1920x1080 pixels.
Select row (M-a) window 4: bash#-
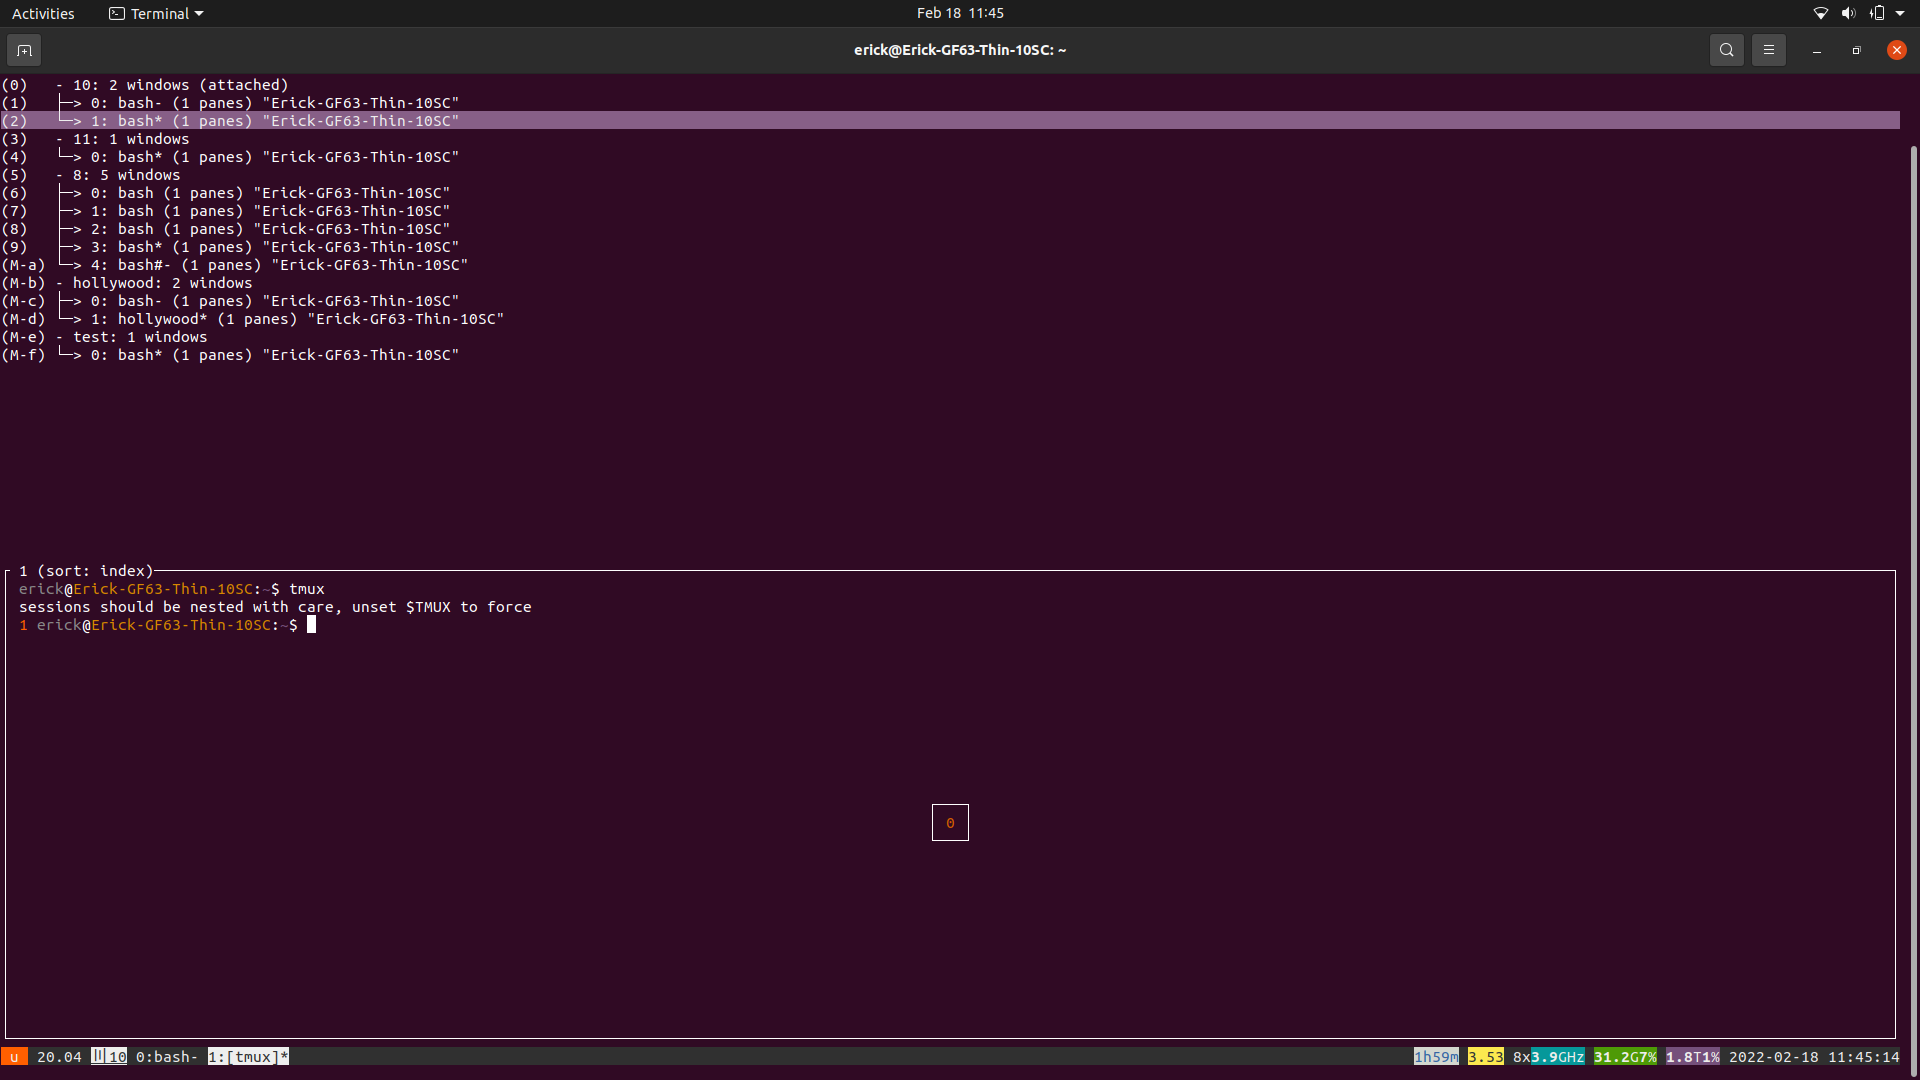click(x=950, y=265)
